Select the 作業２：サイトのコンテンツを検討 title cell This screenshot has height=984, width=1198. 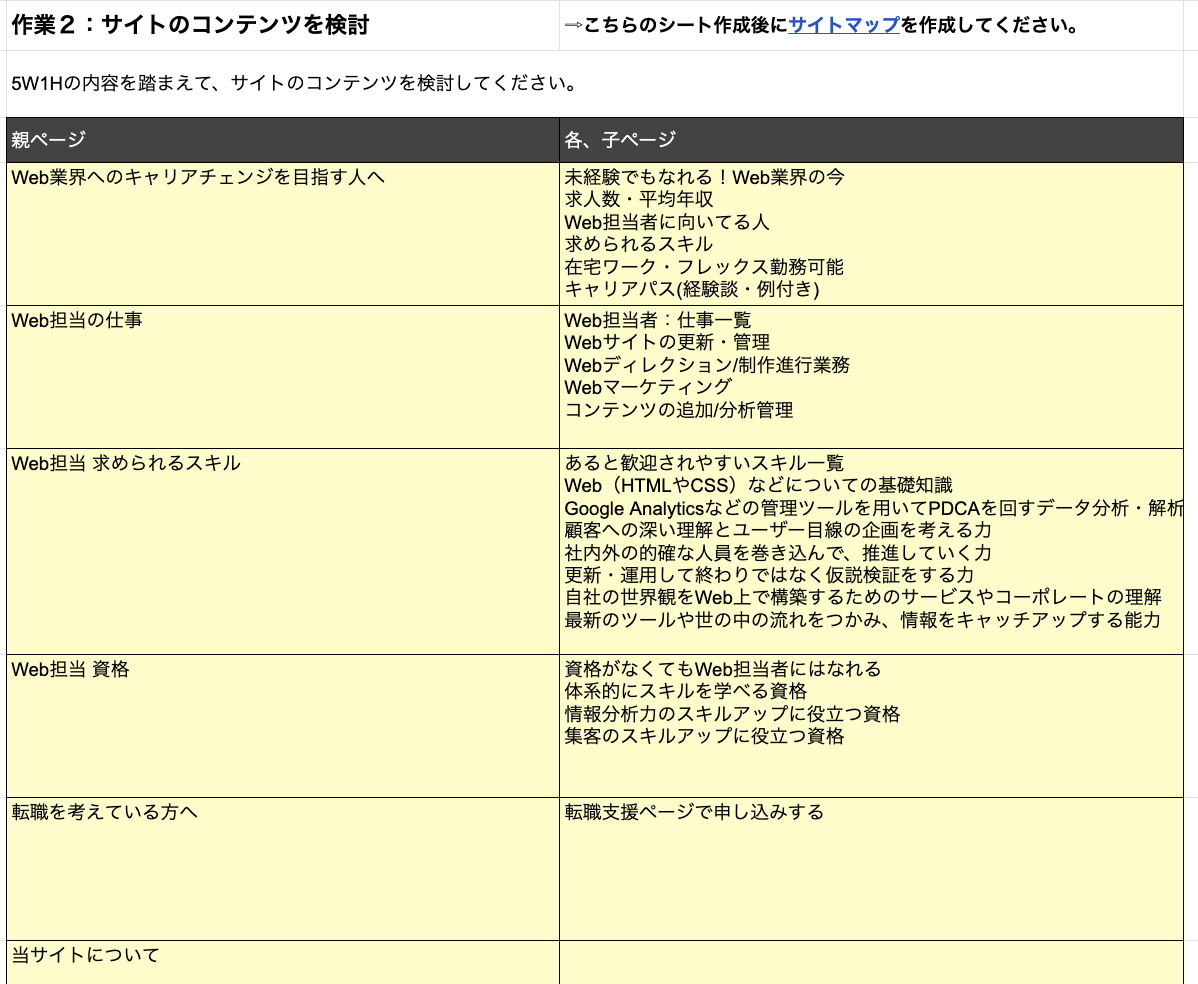pos(190,26)
